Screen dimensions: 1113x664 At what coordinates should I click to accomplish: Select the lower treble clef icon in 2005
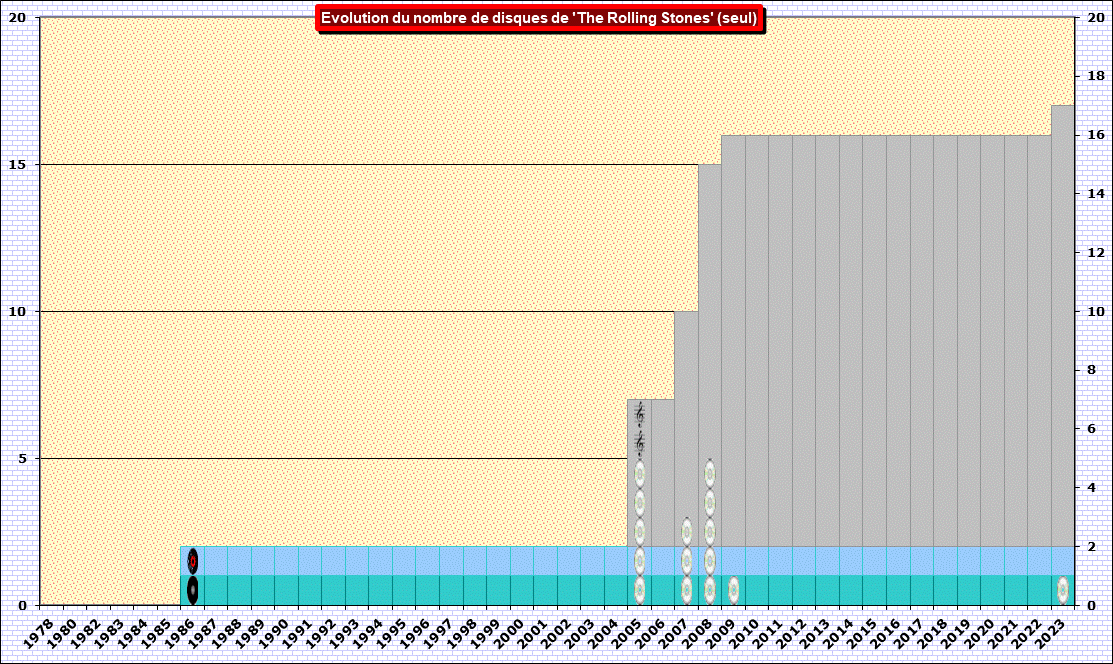640,443
